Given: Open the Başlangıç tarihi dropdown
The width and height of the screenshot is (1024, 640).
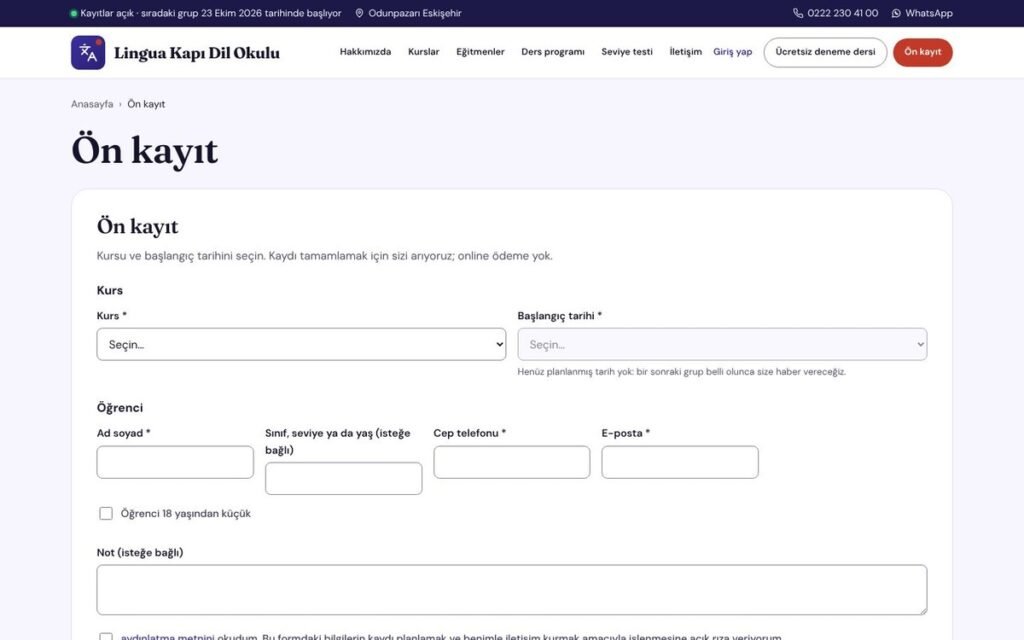Looking at the screenshot, I should click(722, 344).
